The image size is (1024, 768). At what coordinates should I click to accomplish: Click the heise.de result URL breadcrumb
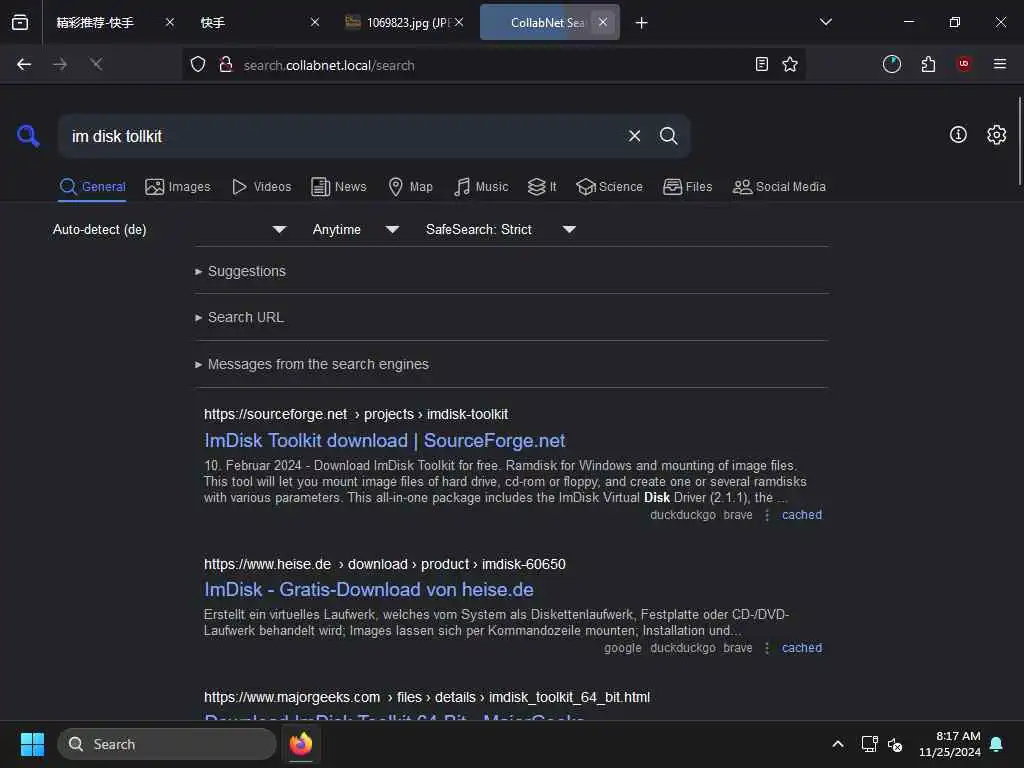(385, 564)
